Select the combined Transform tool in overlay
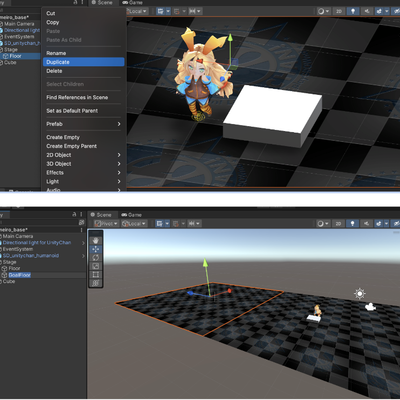 (96, 283)
